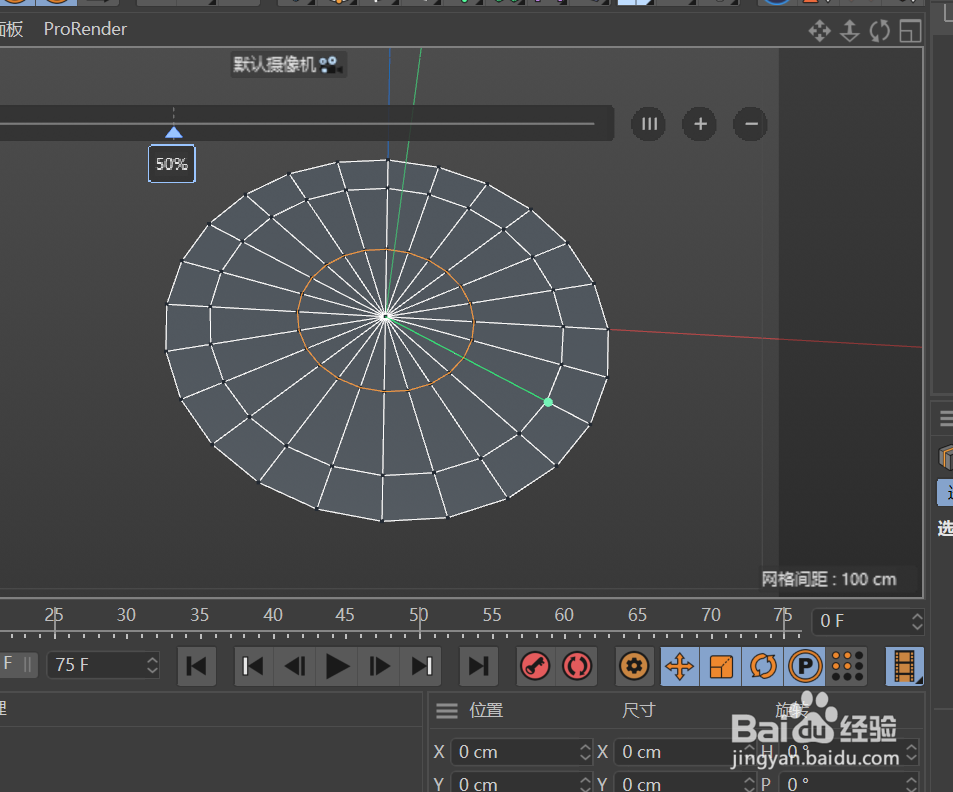The height and width of the screenshot is (792, 953).
Task: Click the viewport dolly/zoom camera icon
Action: 850,30
